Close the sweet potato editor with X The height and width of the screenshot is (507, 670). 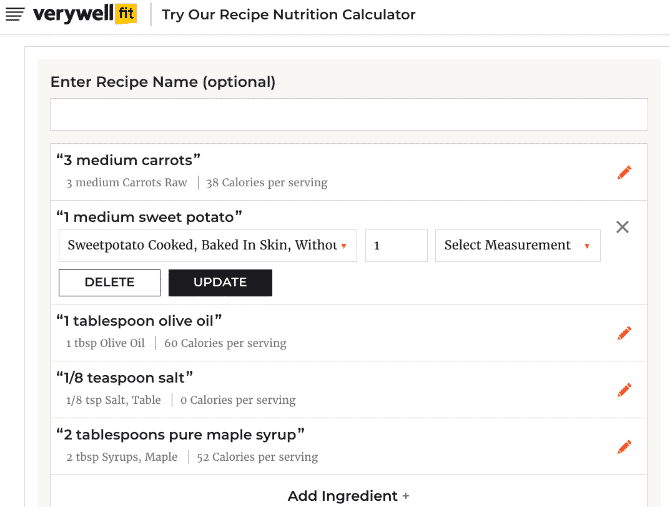pos(622,227)
